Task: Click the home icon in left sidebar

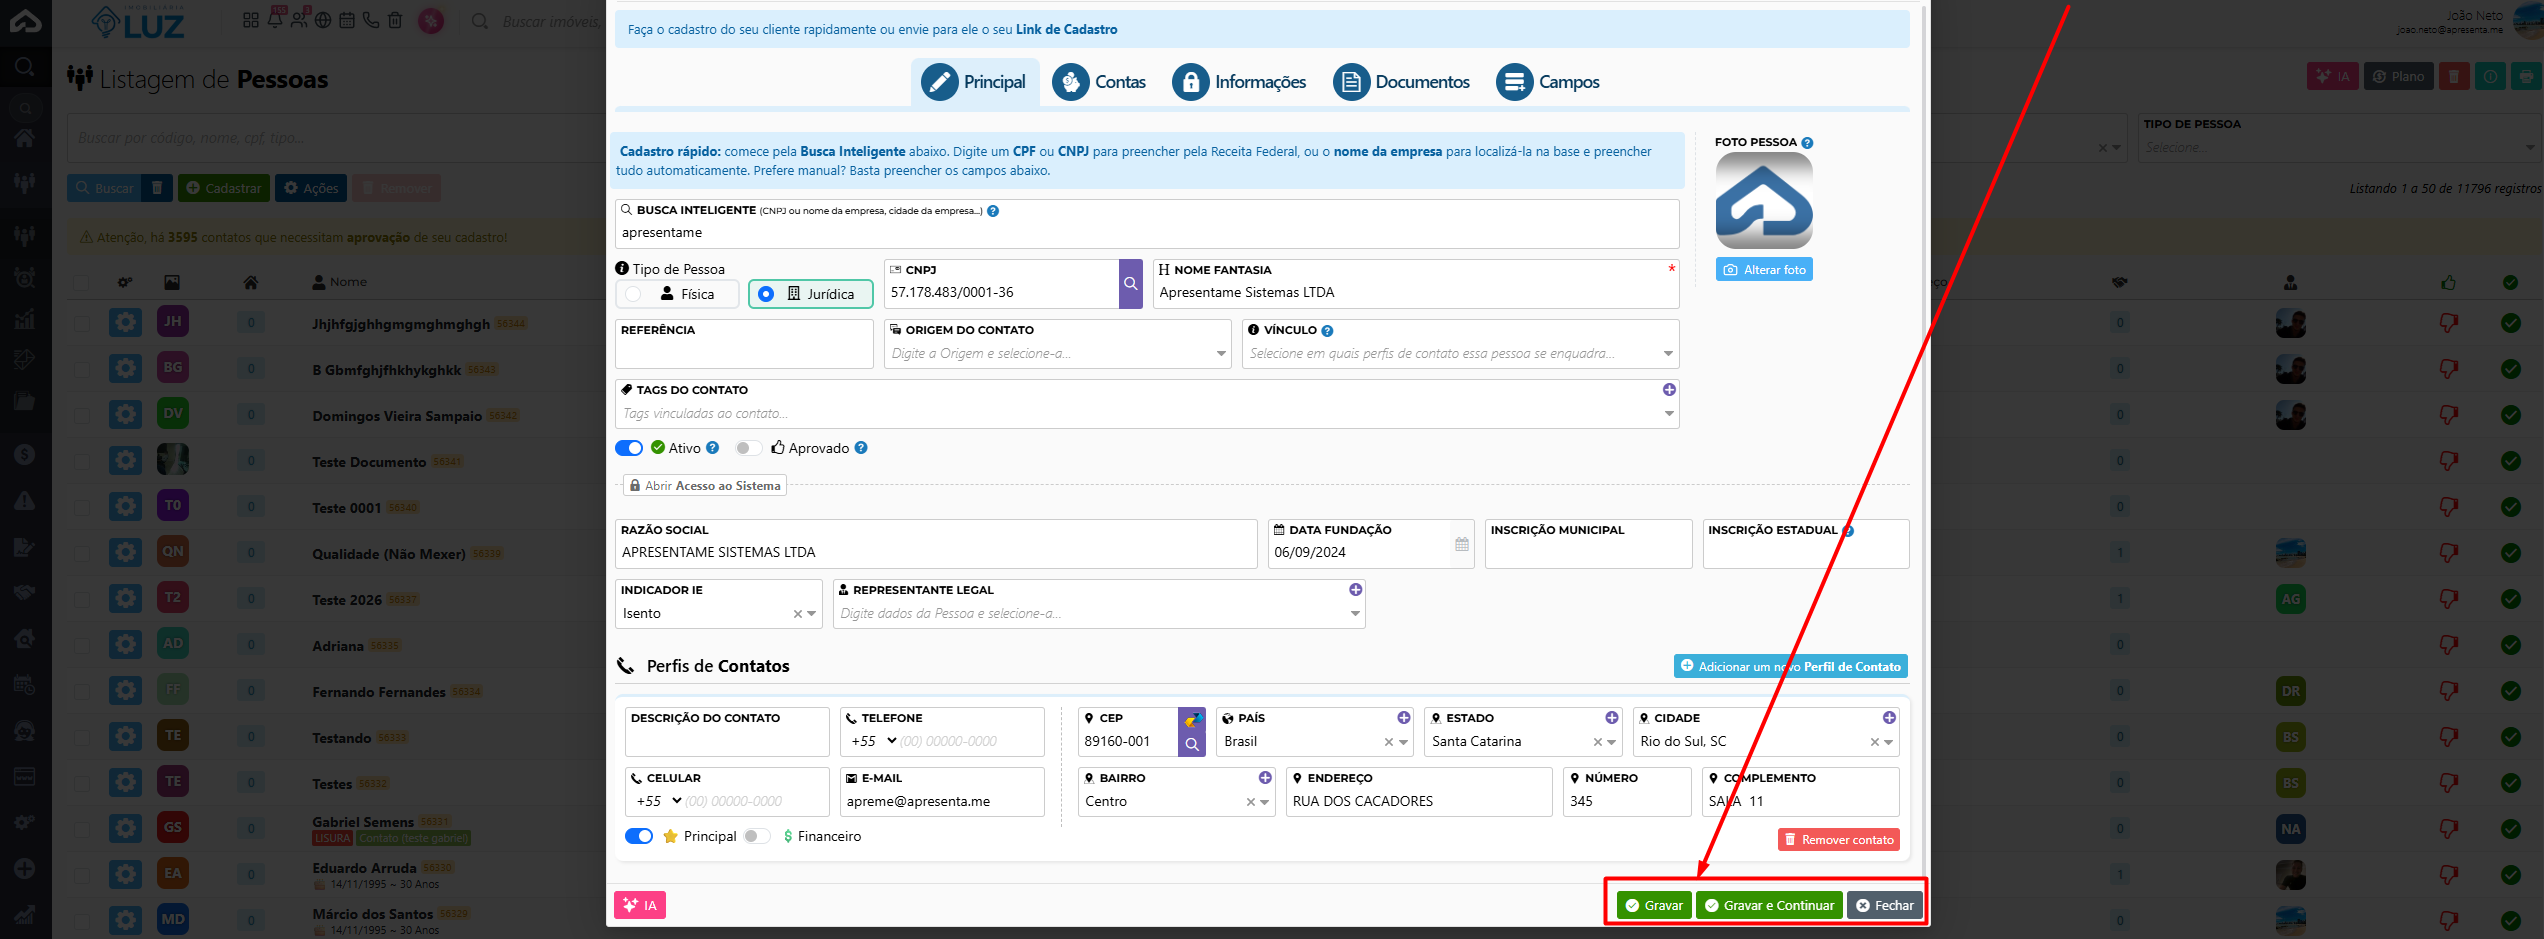Action: [25, 138]
